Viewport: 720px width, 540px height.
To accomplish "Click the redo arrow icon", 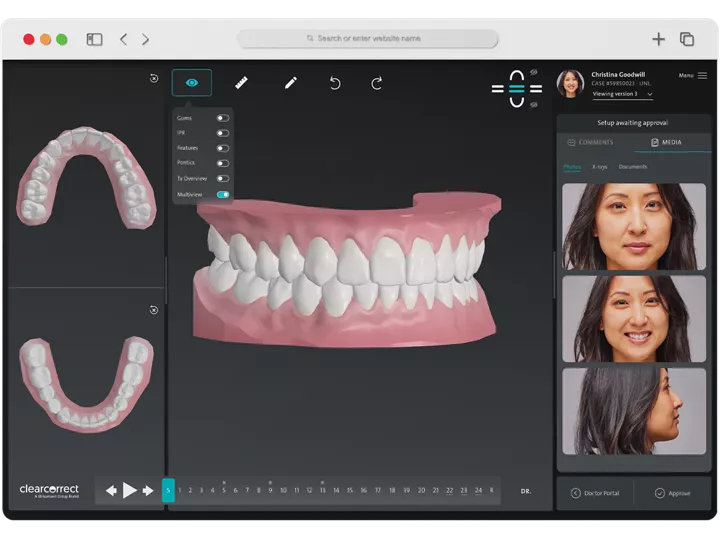I will 377,83.
